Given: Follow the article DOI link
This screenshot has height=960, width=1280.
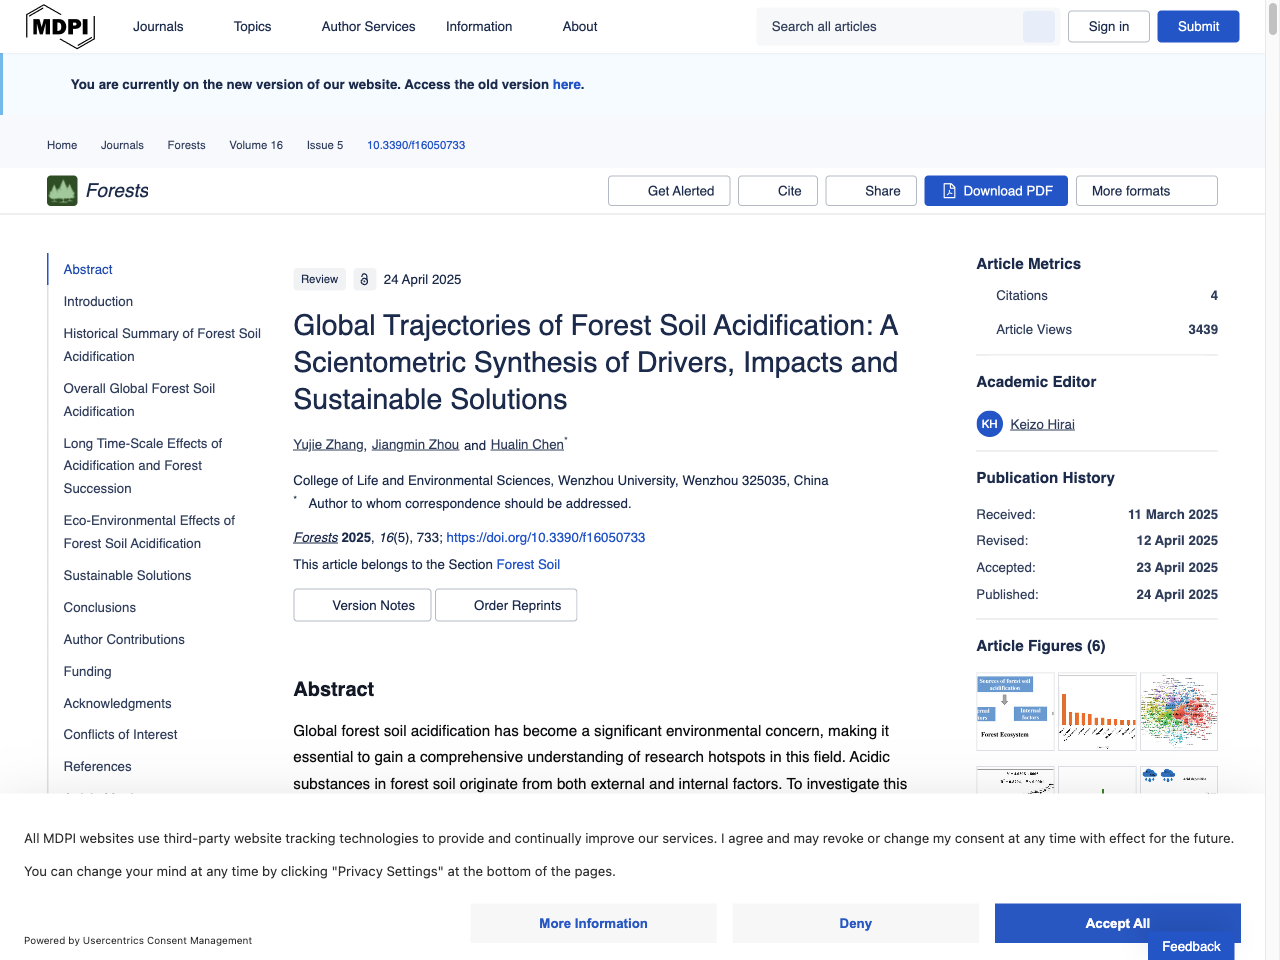Looking at the screenshot, I should pos(546,537).
